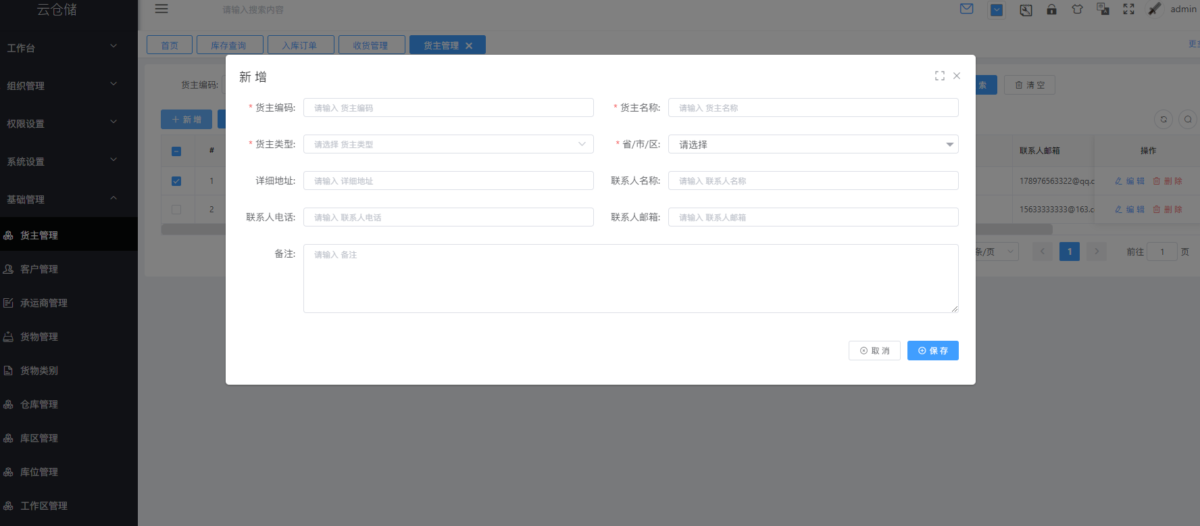Click into the 货主编码 input field
Screen dimensions: 1200x526
(x=448, y=107)
